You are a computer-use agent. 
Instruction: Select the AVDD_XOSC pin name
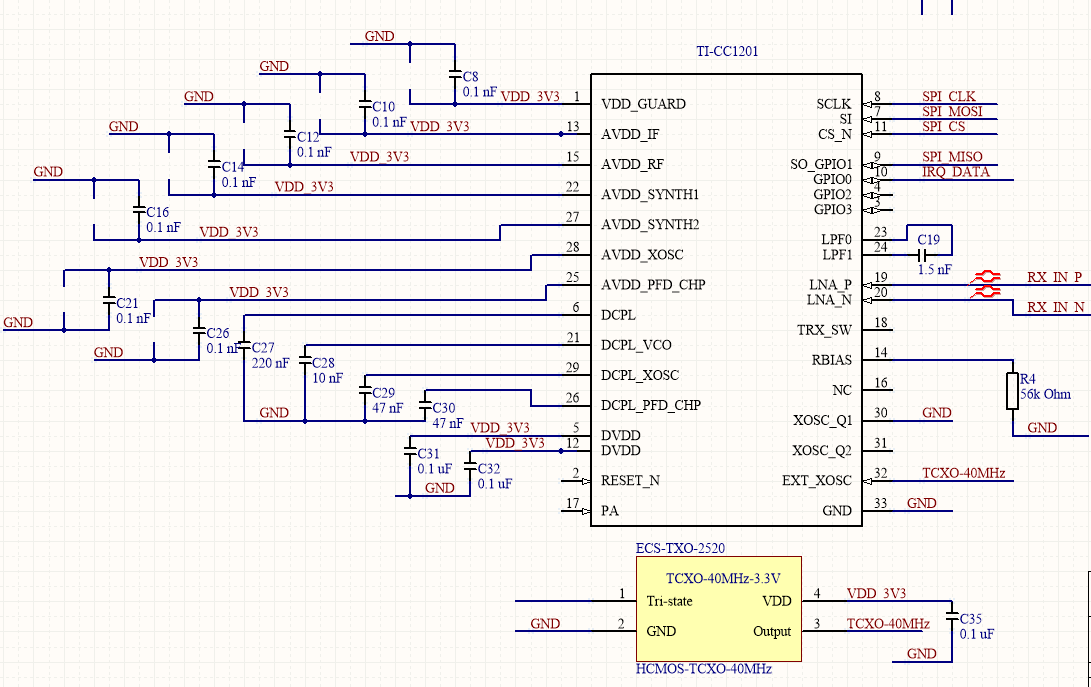click(x=642, y=255)
